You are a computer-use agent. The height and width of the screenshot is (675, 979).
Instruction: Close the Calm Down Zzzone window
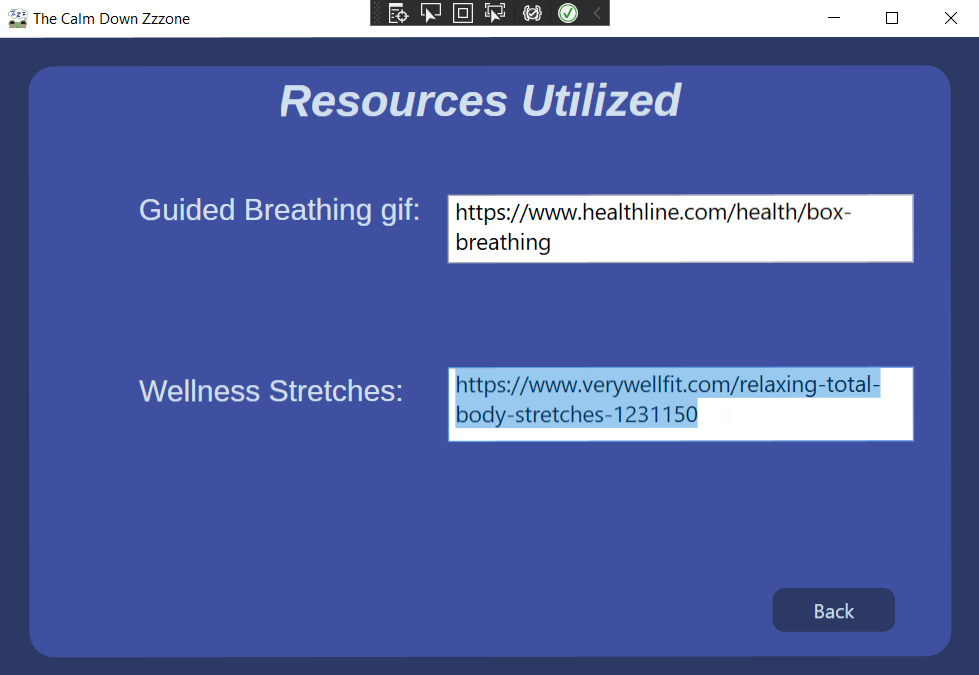[x=950, y=18]
